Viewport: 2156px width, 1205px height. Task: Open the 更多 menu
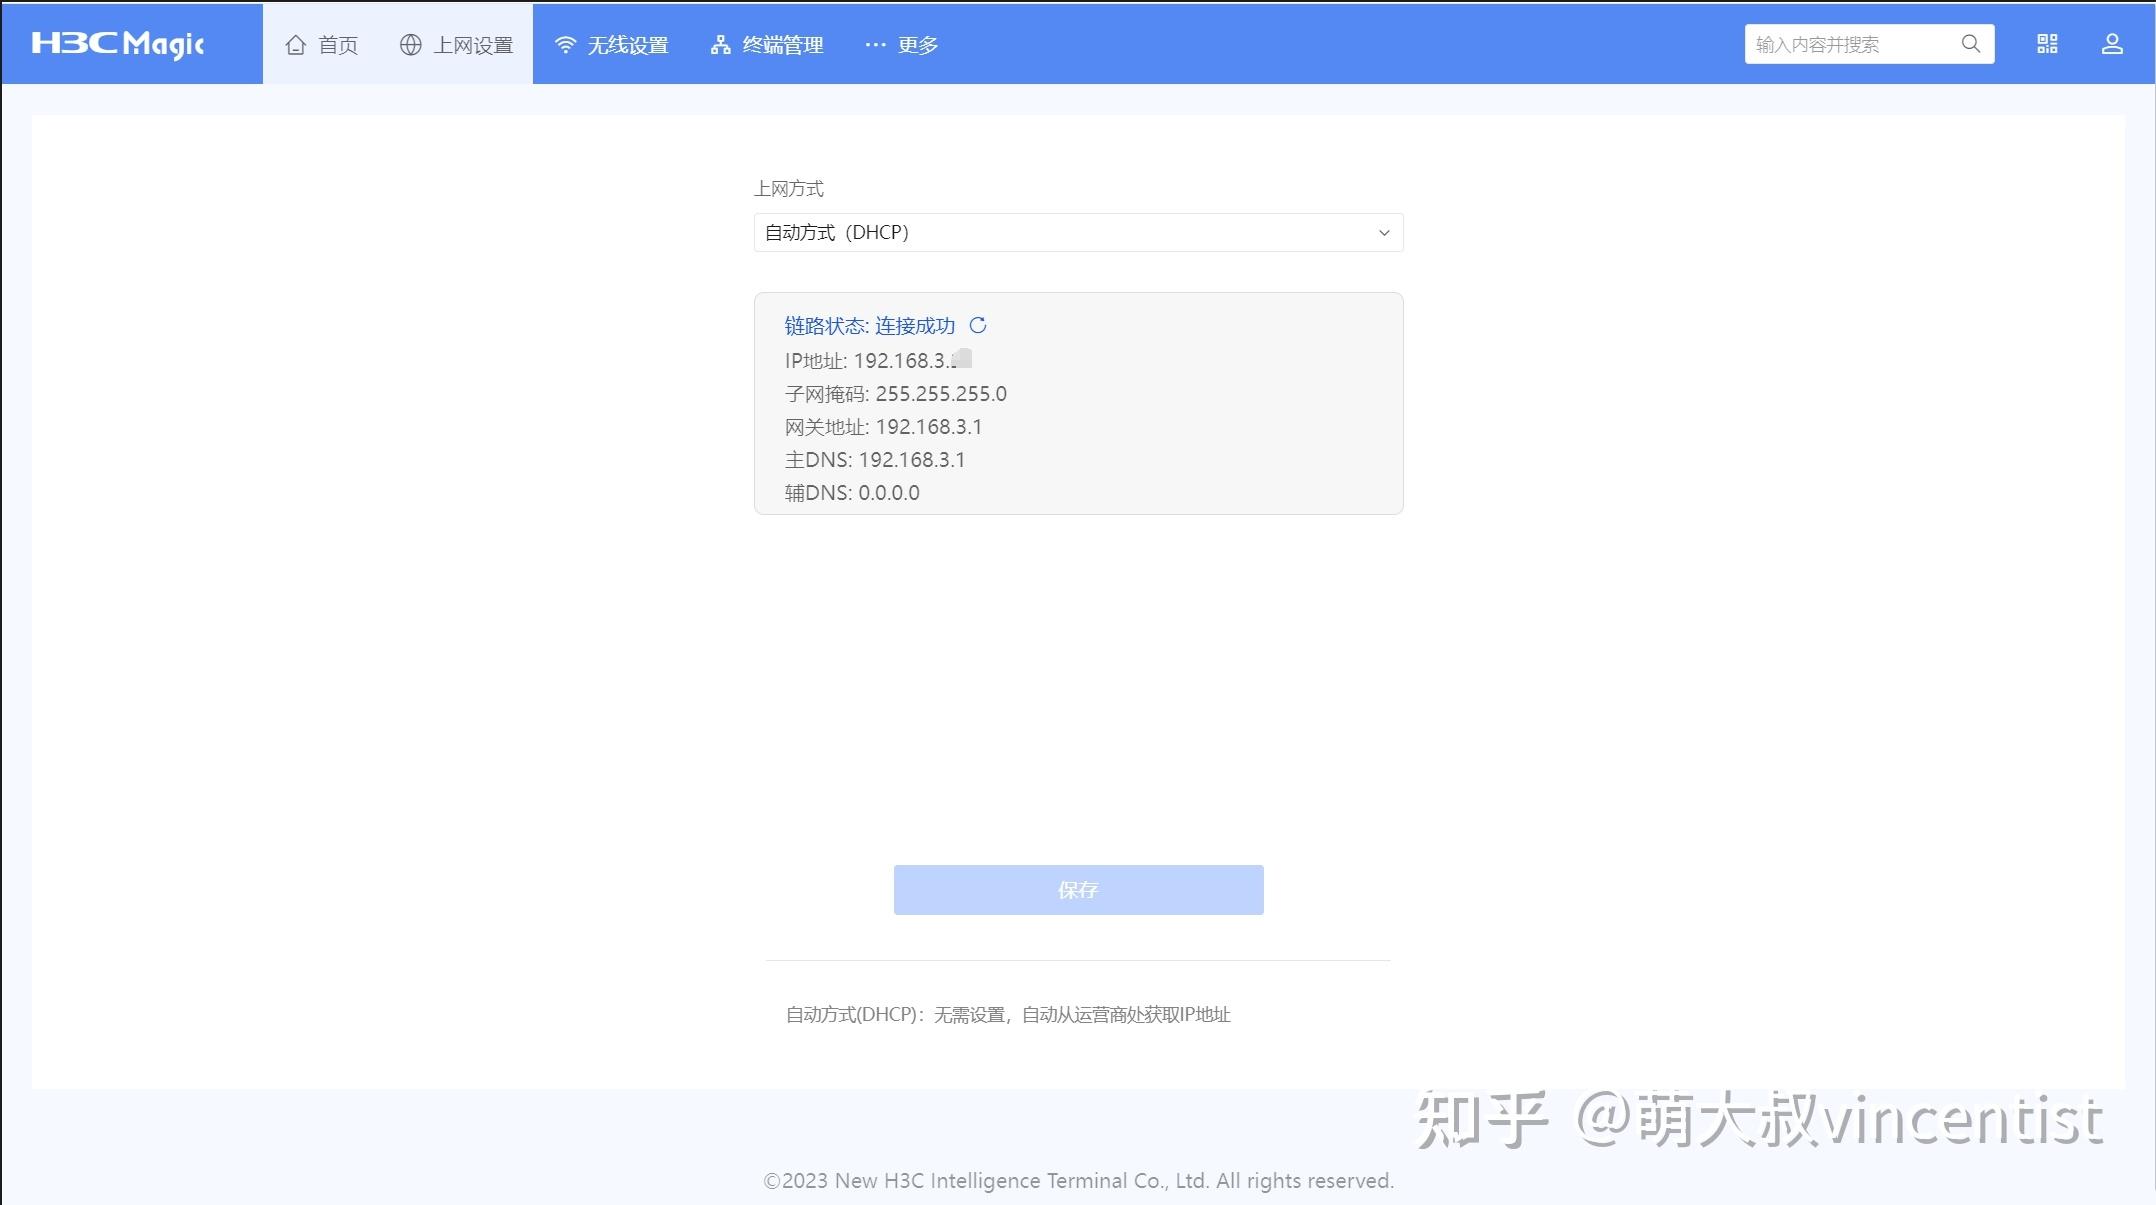pyautogui.click(x=900, y=43)
